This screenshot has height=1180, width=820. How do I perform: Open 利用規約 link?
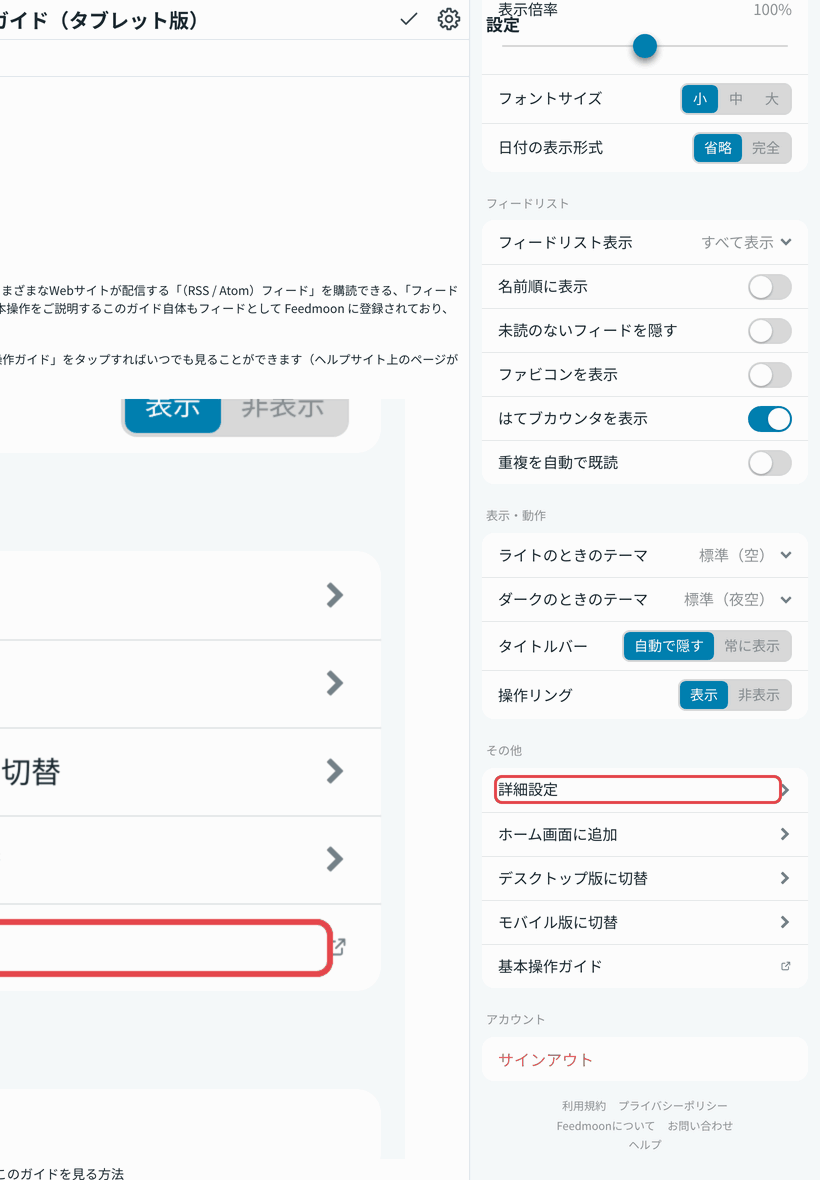(584, 1105)
